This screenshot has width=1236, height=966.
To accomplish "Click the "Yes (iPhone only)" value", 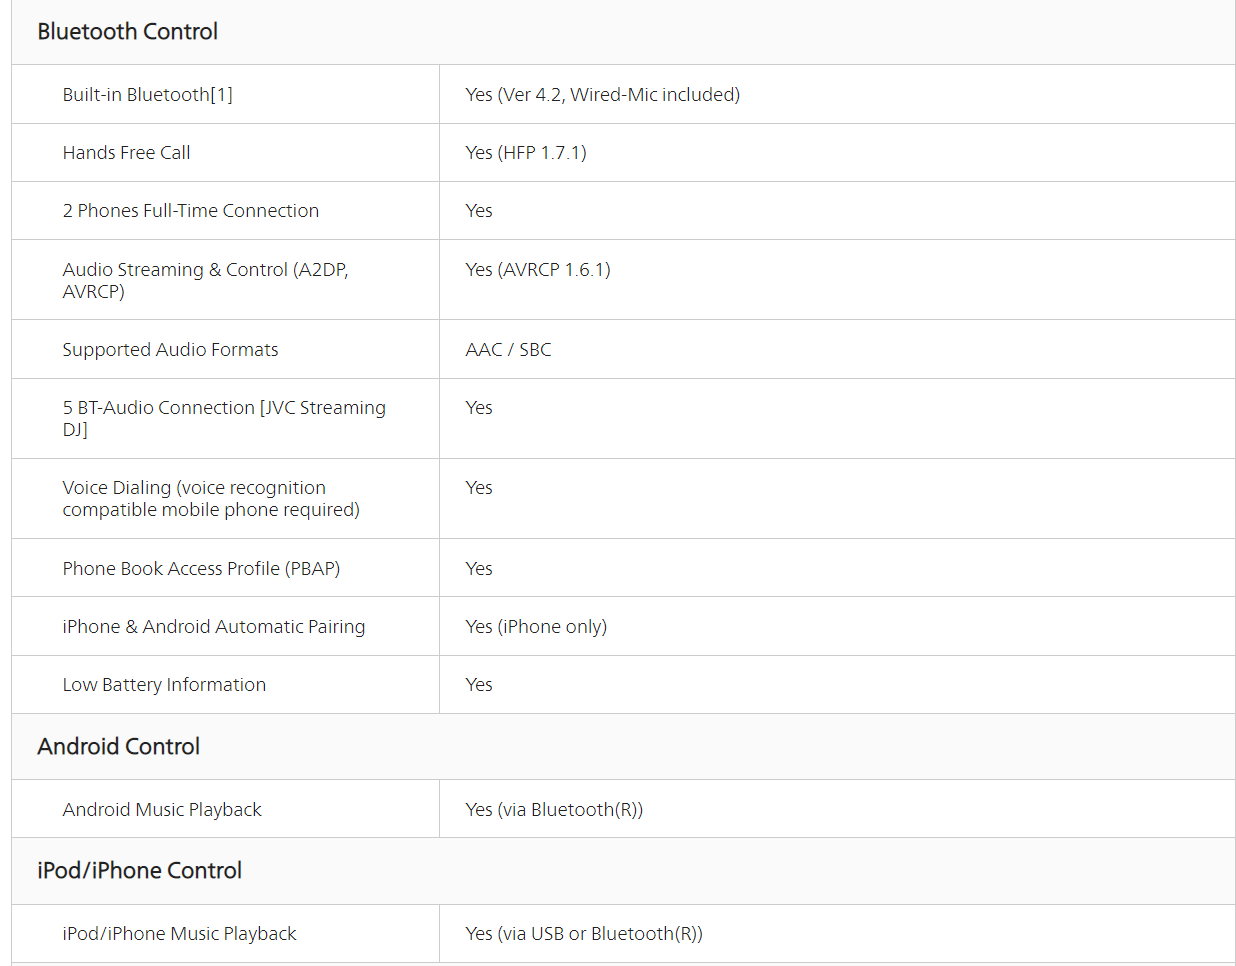I will [535, 627].
